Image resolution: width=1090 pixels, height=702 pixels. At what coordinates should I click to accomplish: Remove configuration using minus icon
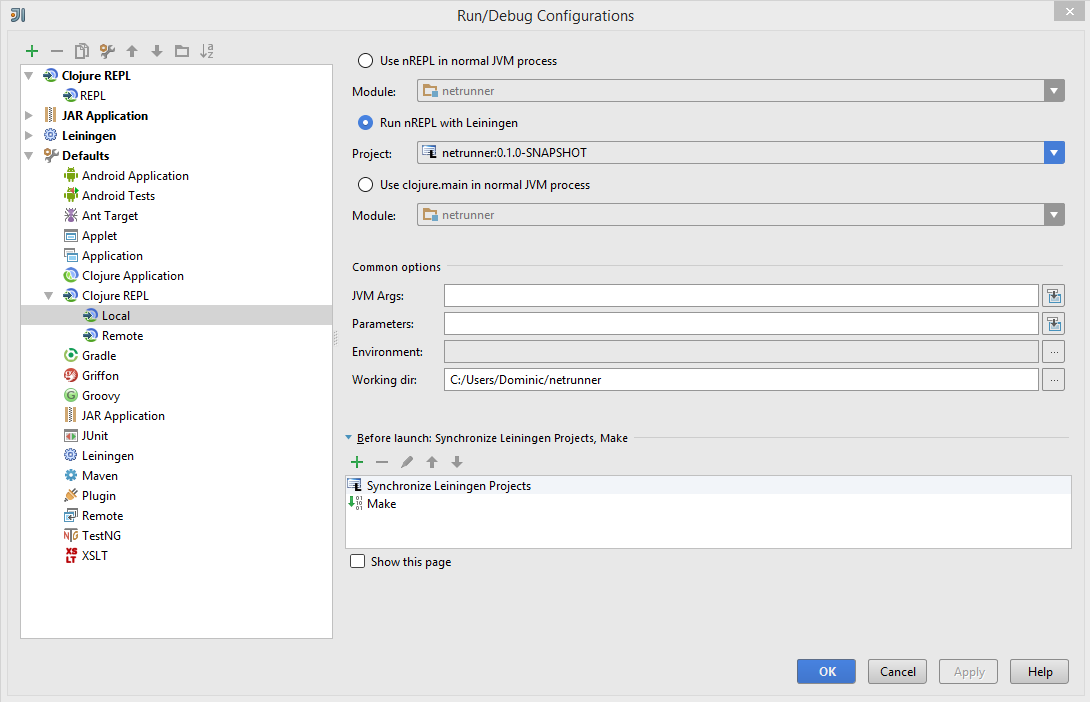[57, 51]
